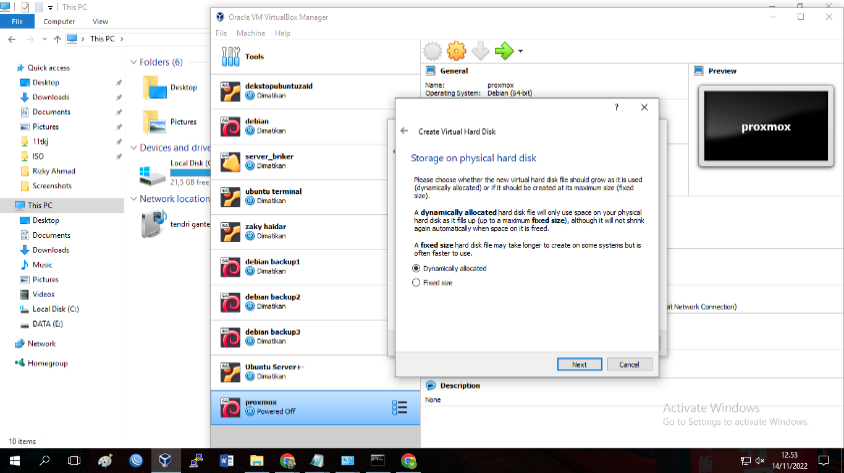Image resolution: width=844 pixels, height=473 pixels.
Task: Go back using the dialog back arrow
Action: pos(404,131)
